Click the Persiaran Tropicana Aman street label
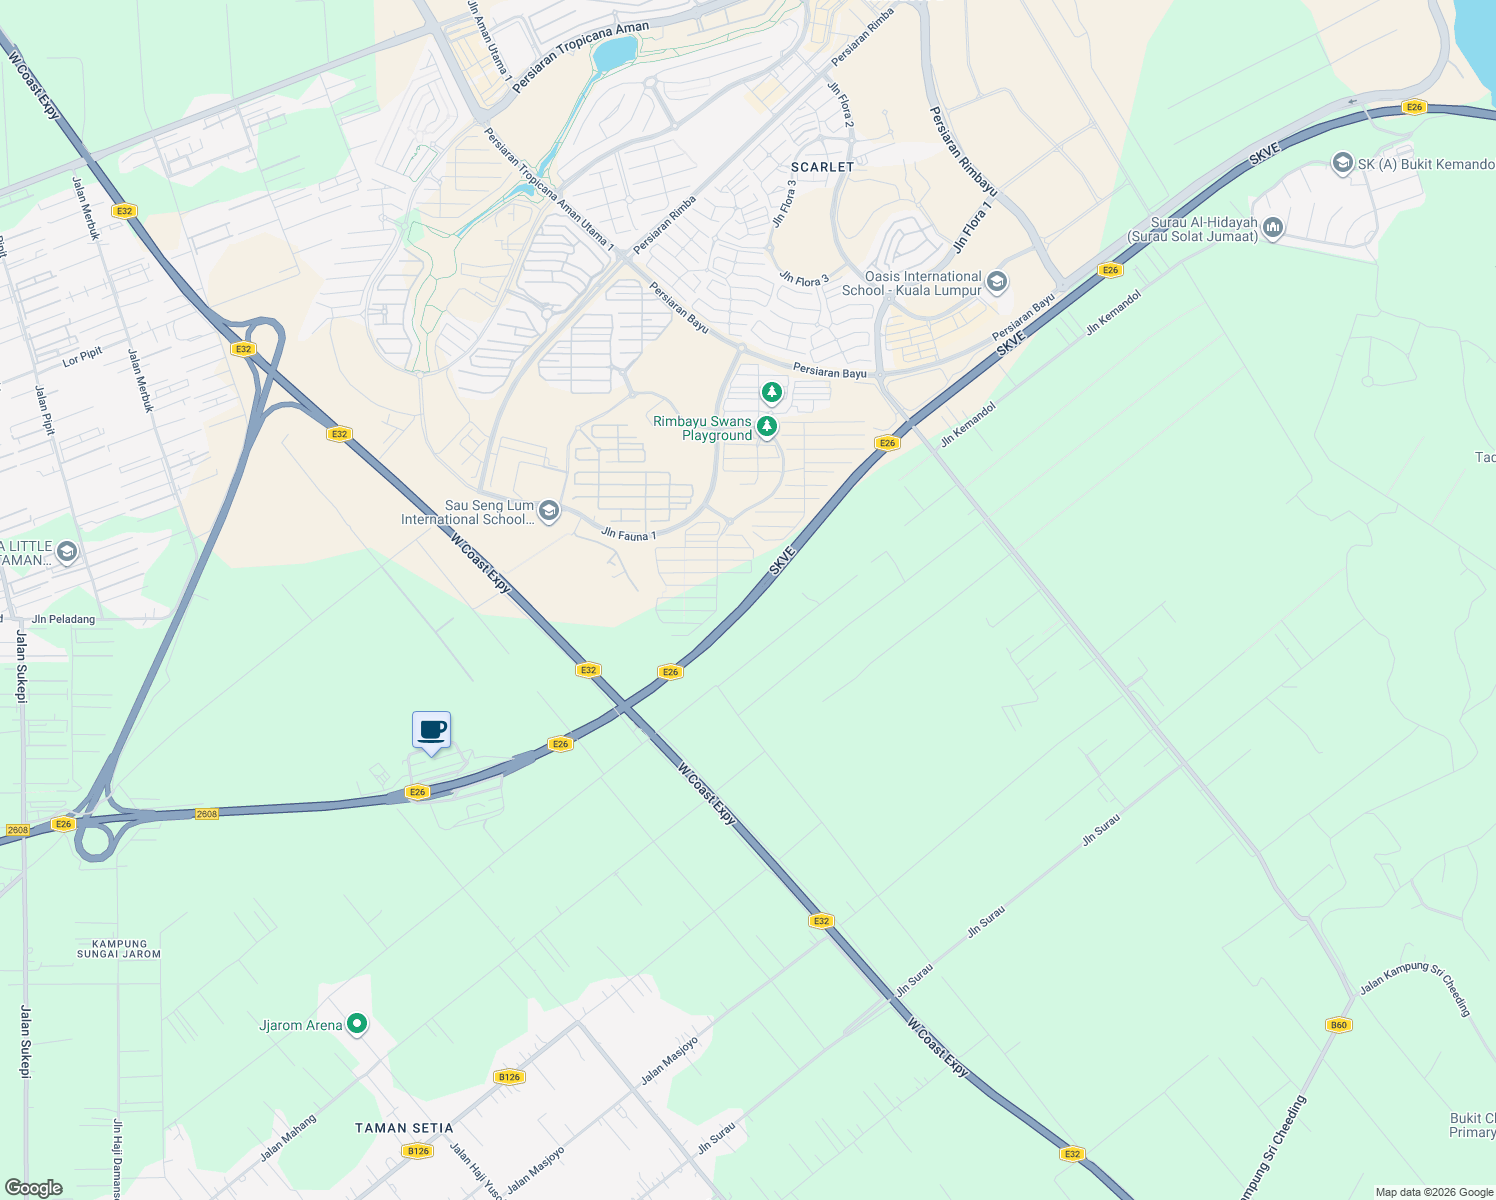1496x1200 pixels. [x=581, y=58]
